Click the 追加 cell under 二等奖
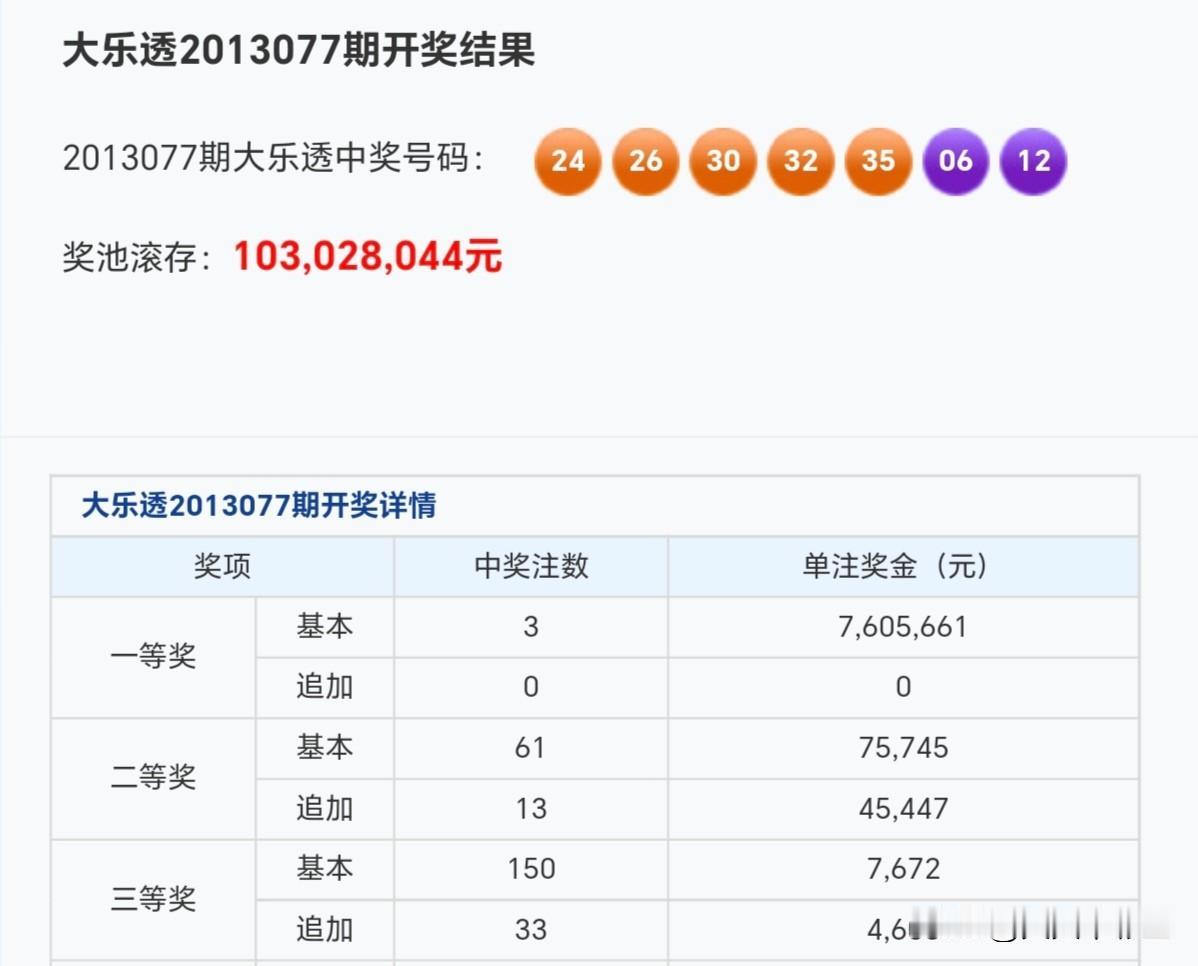Image resolution: width=1198 pixels, height=966 pixels. point(325,808)
